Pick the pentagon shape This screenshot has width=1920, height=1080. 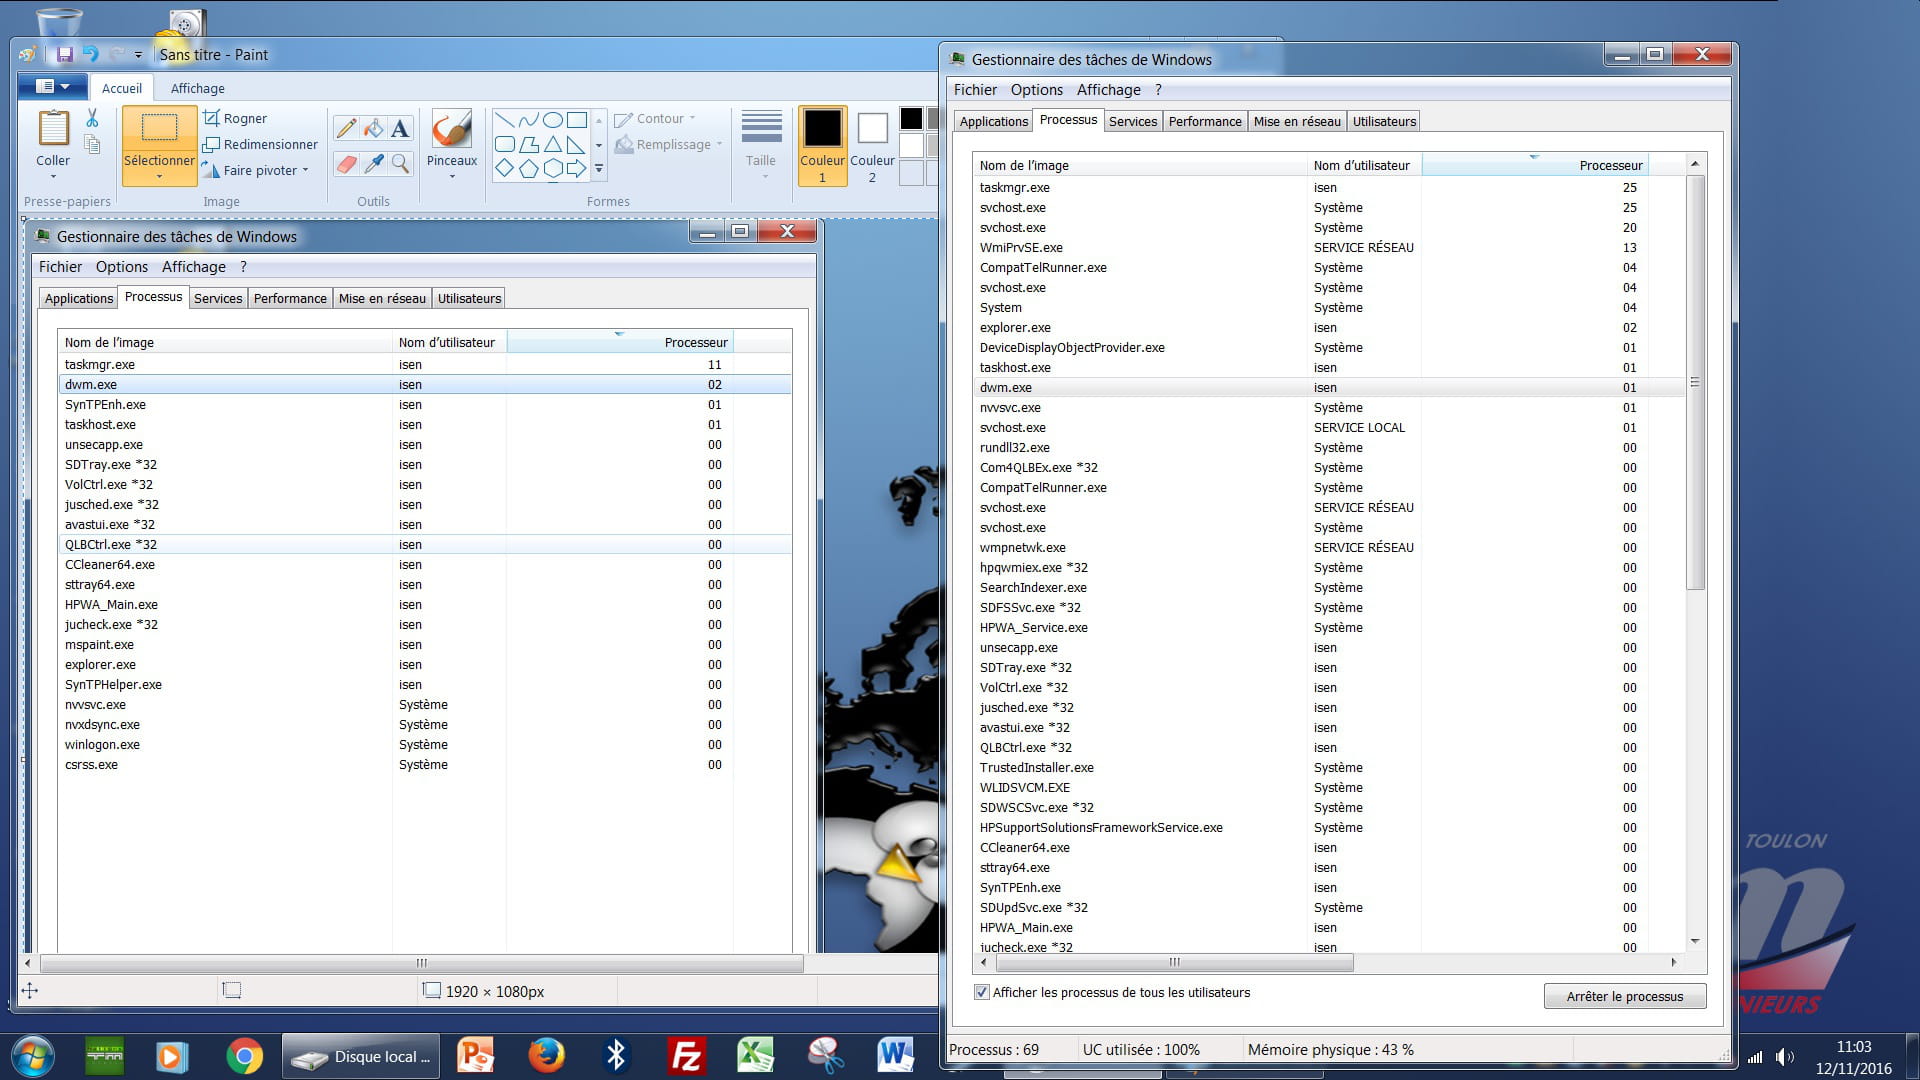coord(529,168)
